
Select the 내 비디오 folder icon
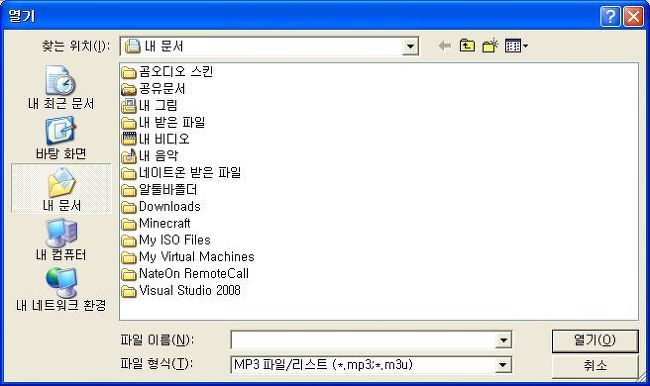click(x=129, y=139)
